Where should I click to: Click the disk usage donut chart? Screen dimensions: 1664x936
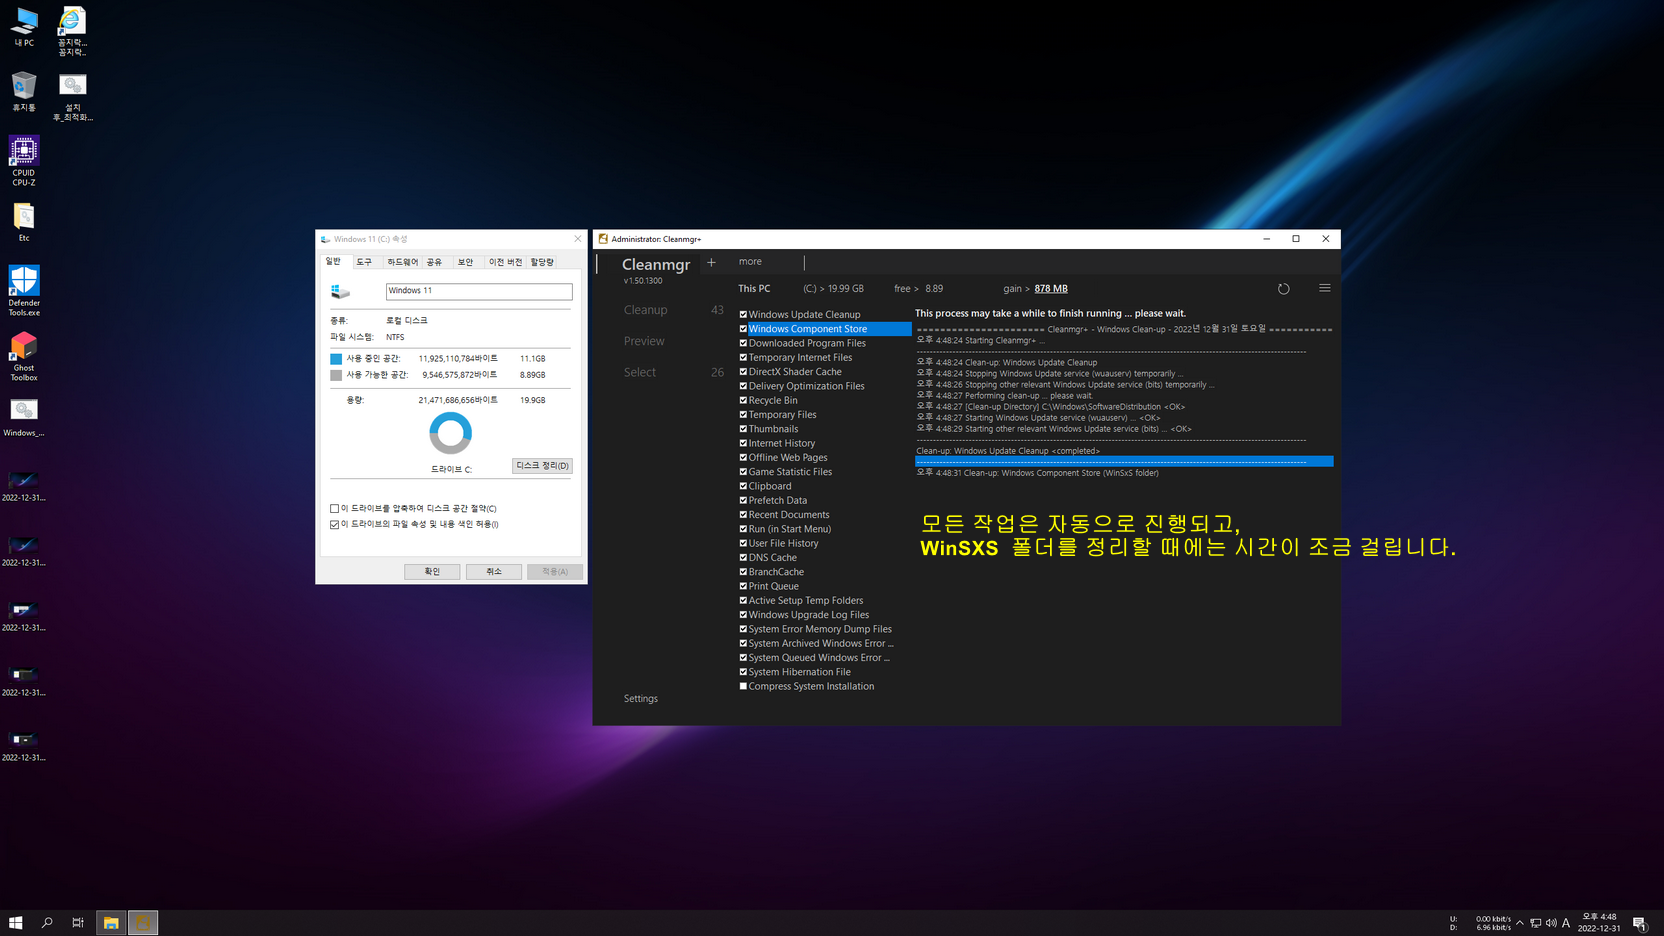coord(450,433)
